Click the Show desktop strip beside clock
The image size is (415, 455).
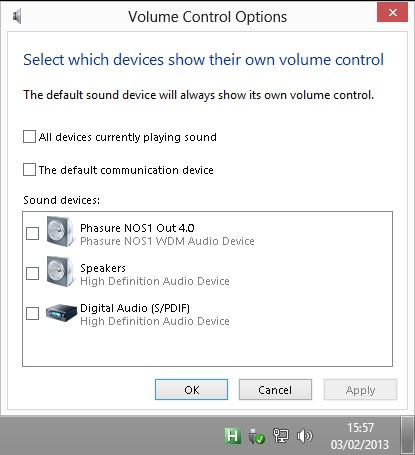tap(407, 435)
